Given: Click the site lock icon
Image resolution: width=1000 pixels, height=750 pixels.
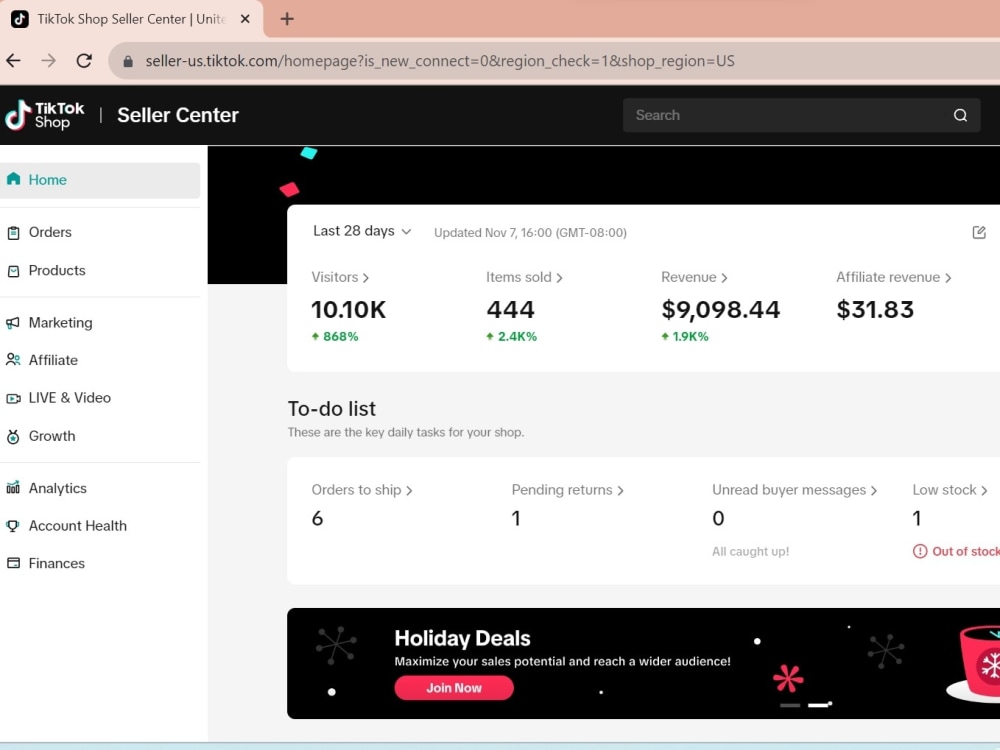Looking at the screenshot, I should [x=128, y=61].
